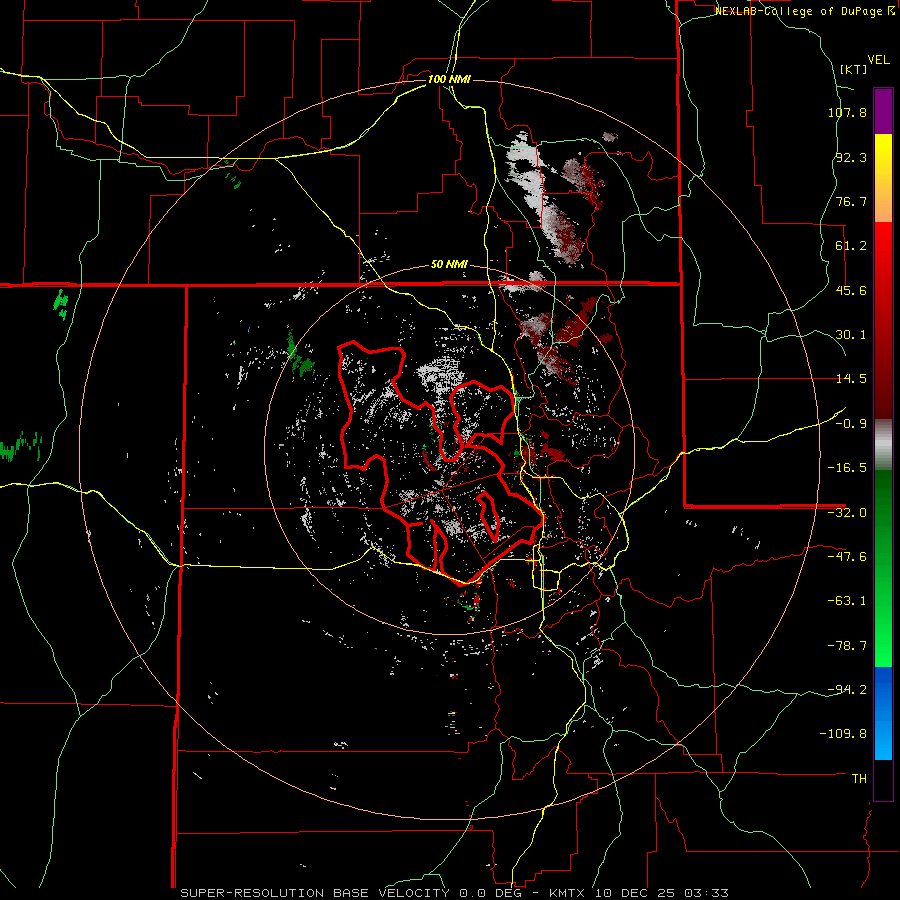The image size is (900, 900).
Task: Click the -47.6 velocity scale value
Action: pos(847,557)
